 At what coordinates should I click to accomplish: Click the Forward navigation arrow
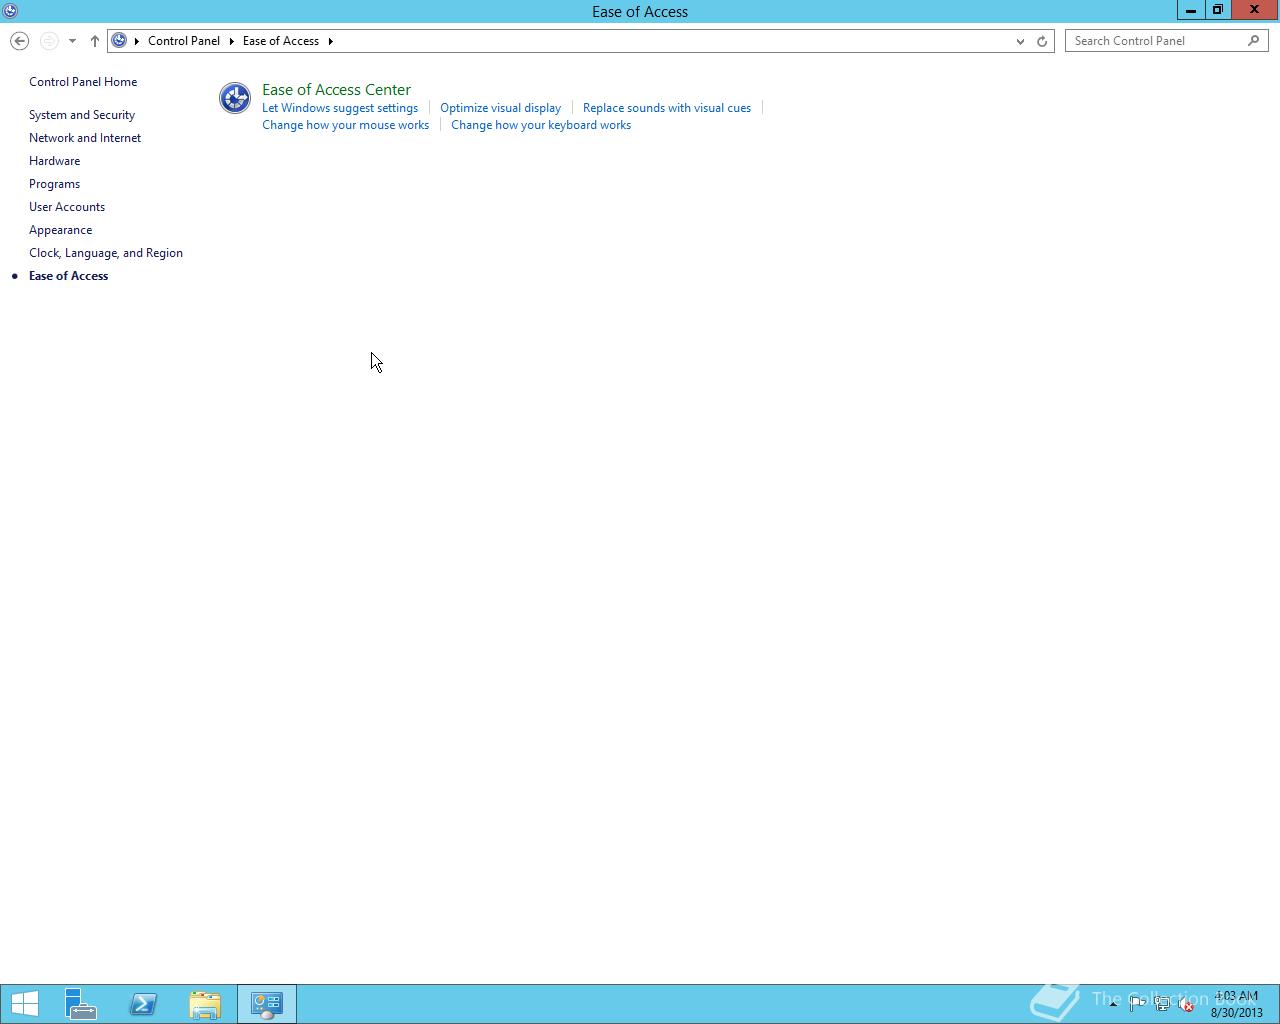48,41
